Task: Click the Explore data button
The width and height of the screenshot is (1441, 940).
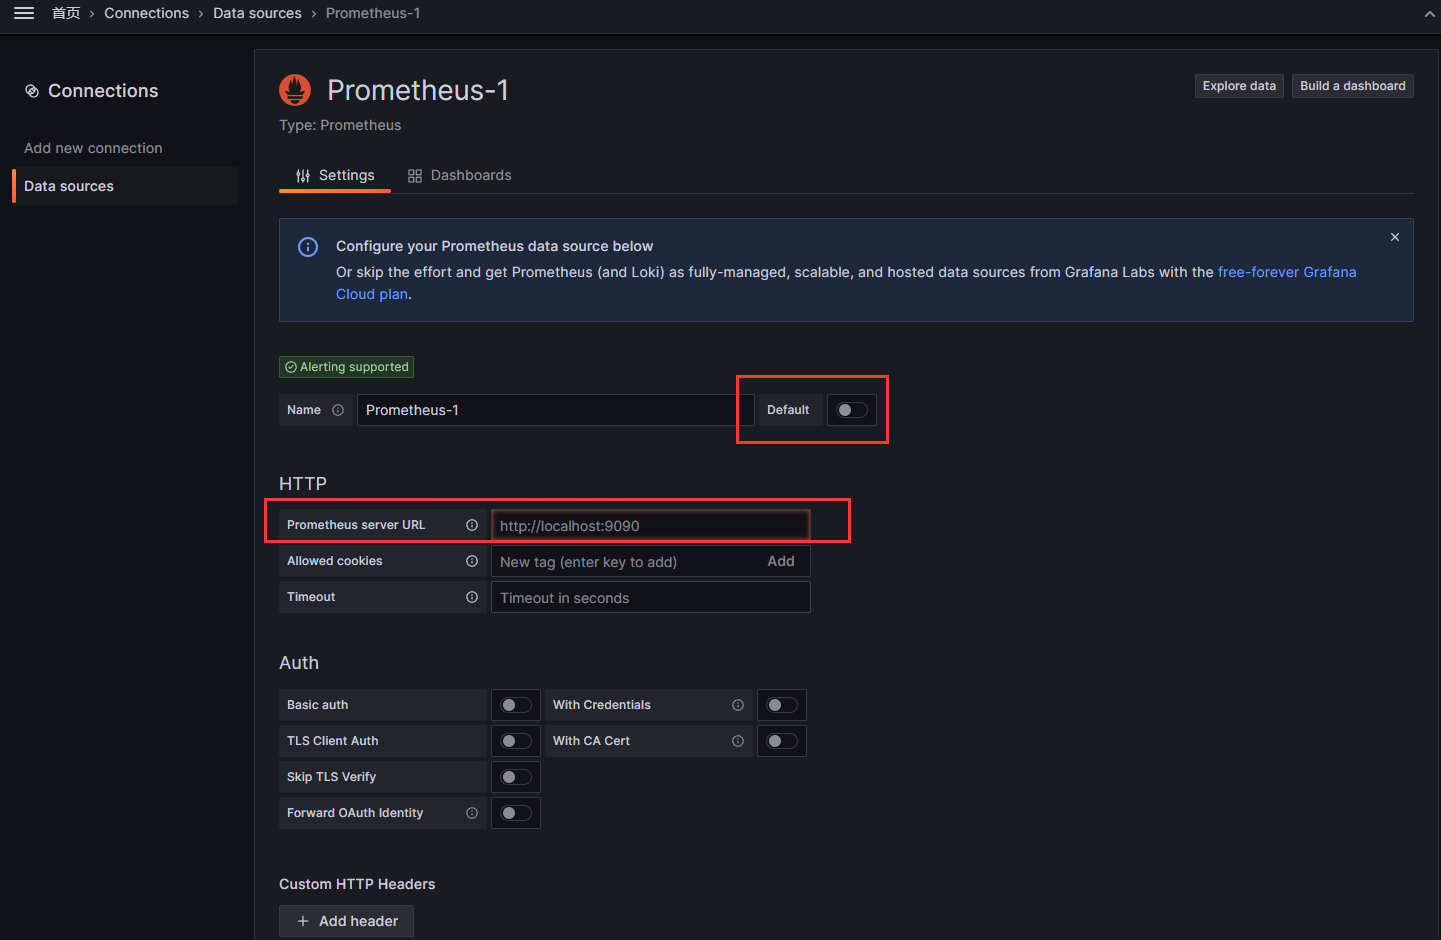Action: (1239, 86)
